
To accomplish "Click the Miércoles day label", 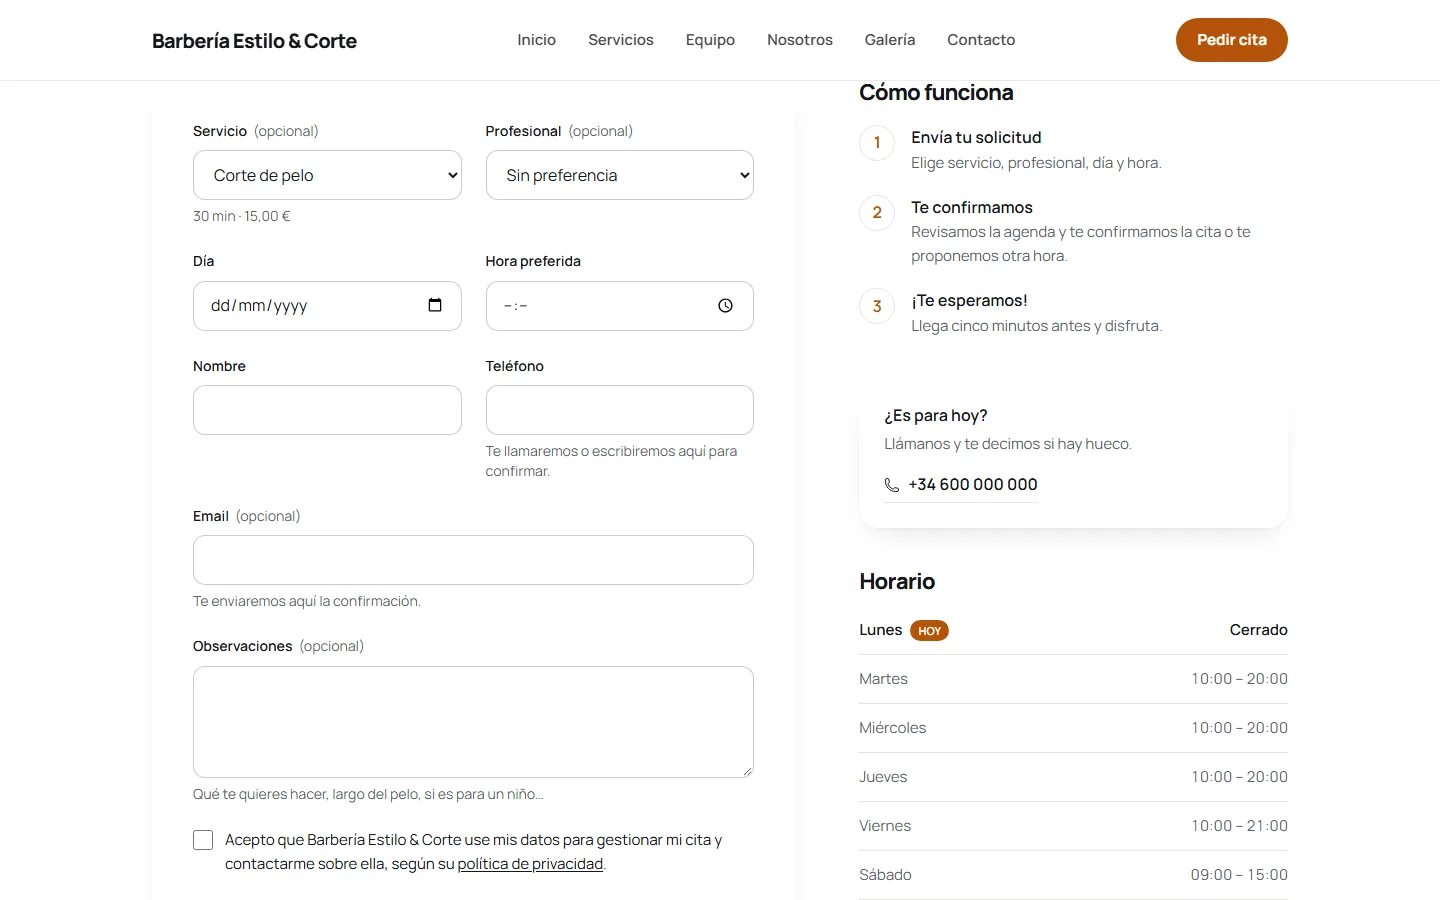I will (x=892, y=728).
